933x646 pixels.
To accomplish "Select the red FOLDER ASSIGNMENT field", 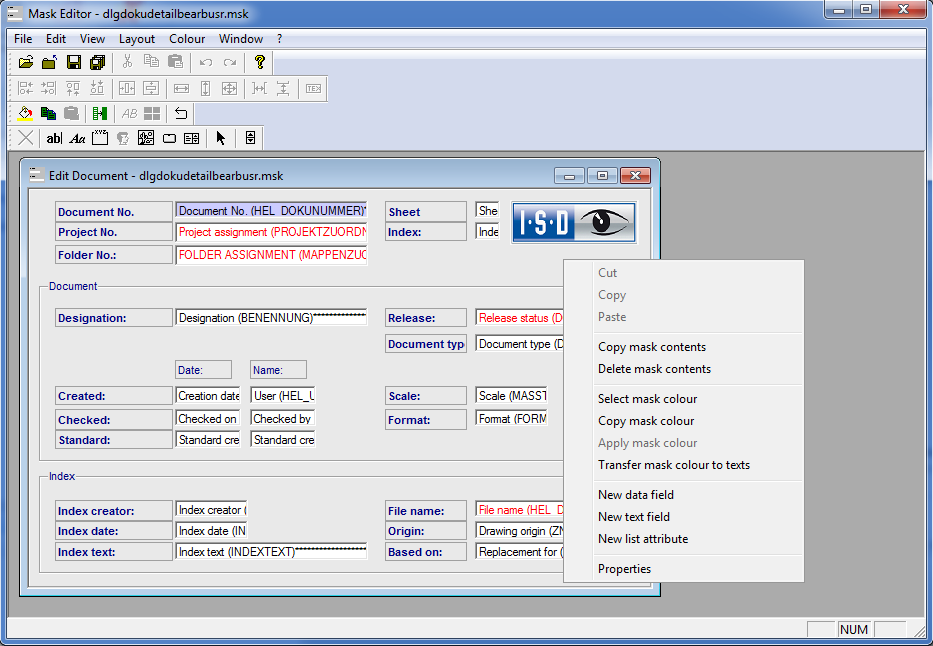I will 271,255.
